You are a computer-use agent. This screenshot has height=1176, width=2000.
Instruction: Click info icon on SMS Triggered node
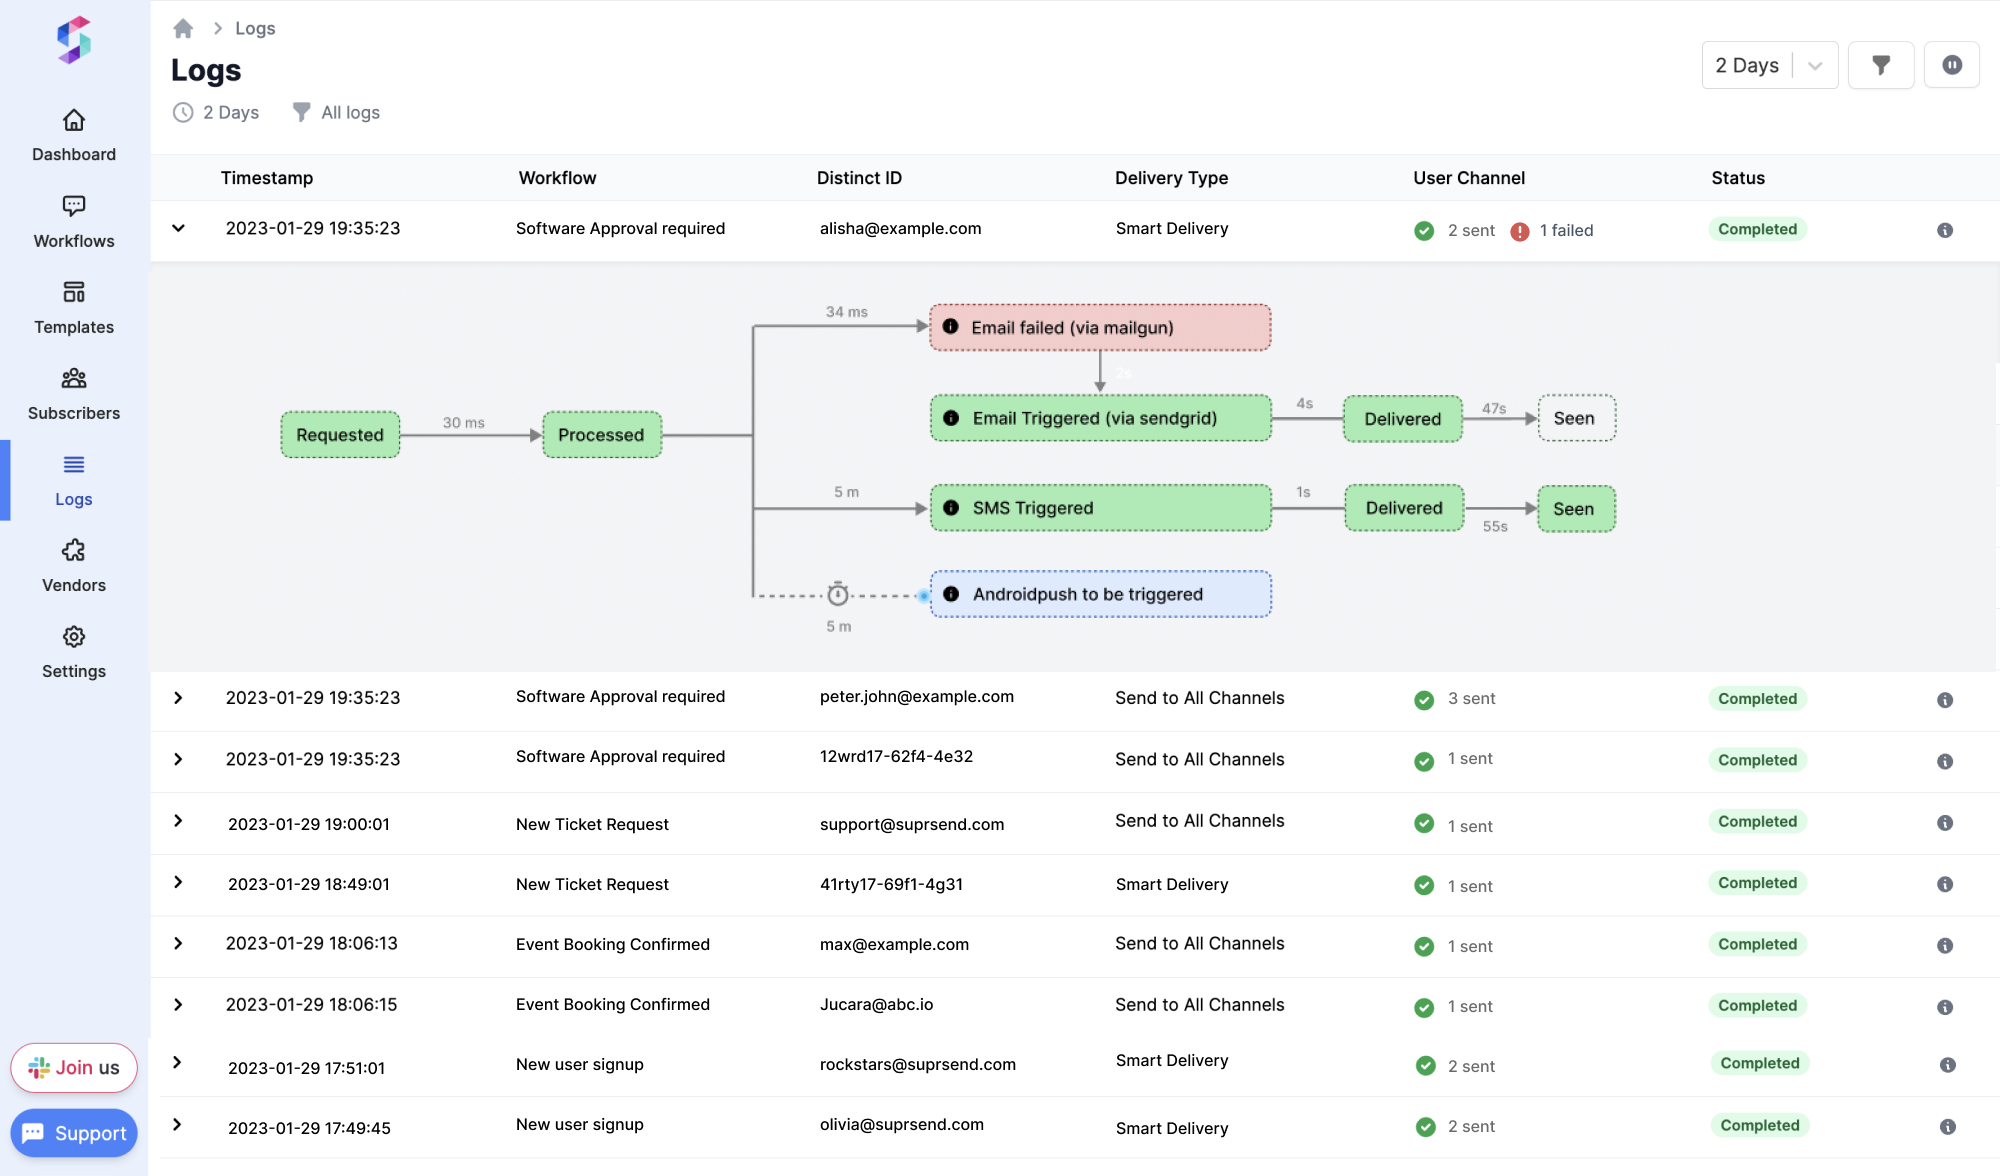coord(951,508)
